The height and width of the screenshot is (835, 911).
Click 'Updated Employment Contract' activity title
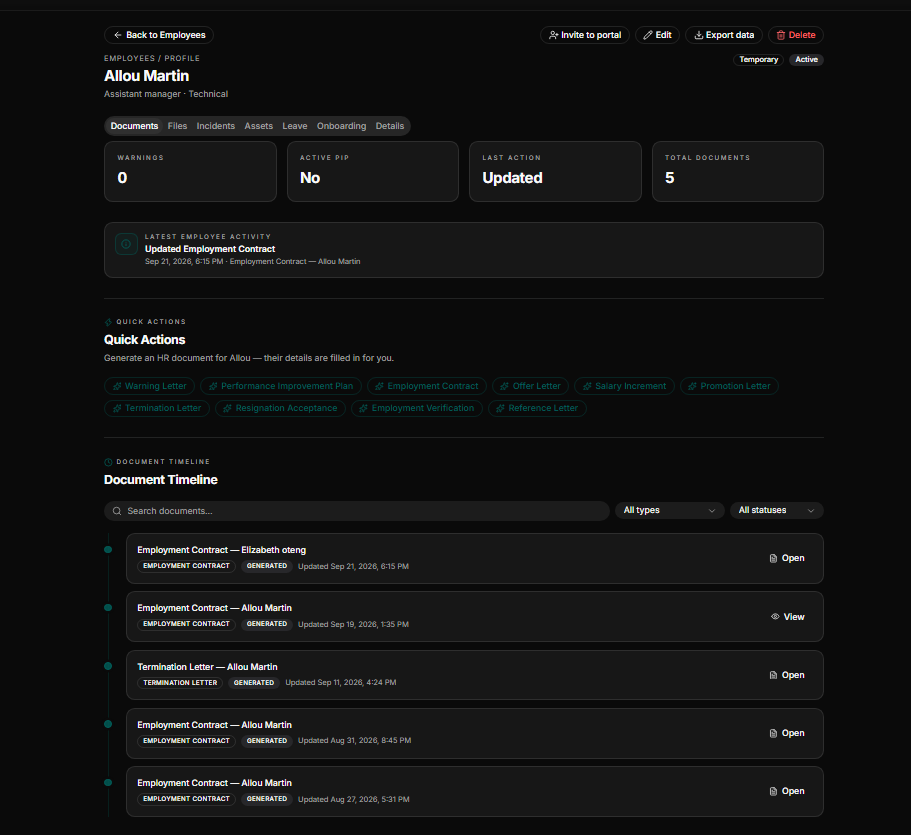tap(210, 249)
